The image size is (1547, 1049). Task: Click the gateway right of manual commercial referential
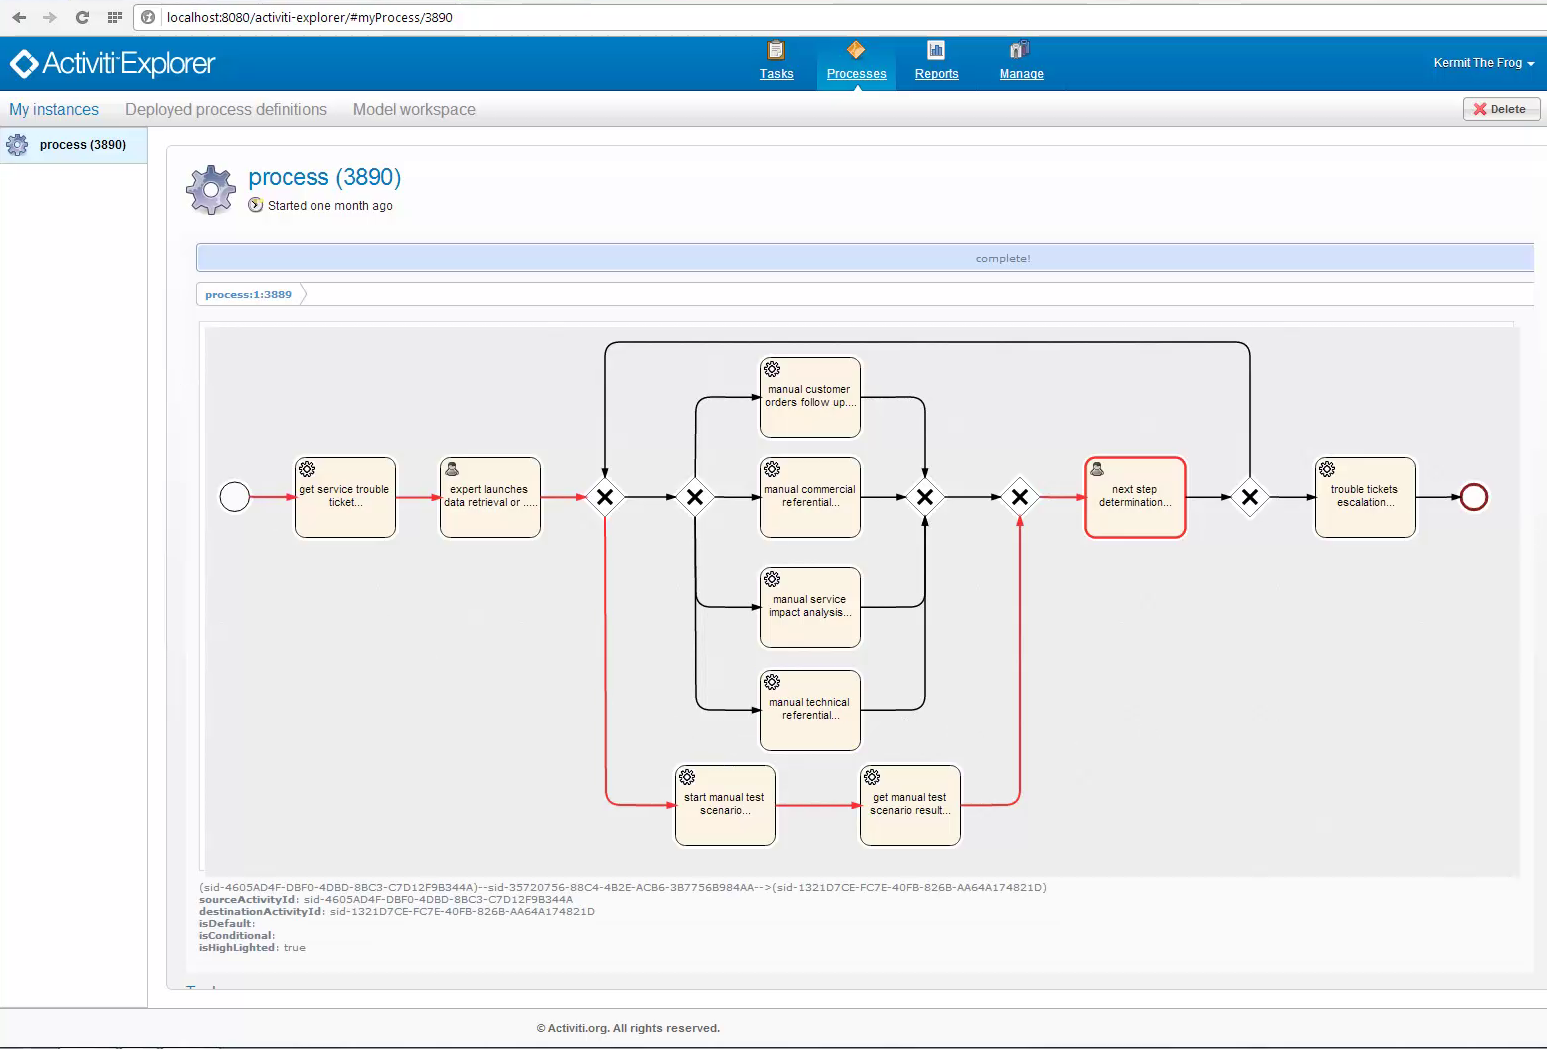click(925, 497)
